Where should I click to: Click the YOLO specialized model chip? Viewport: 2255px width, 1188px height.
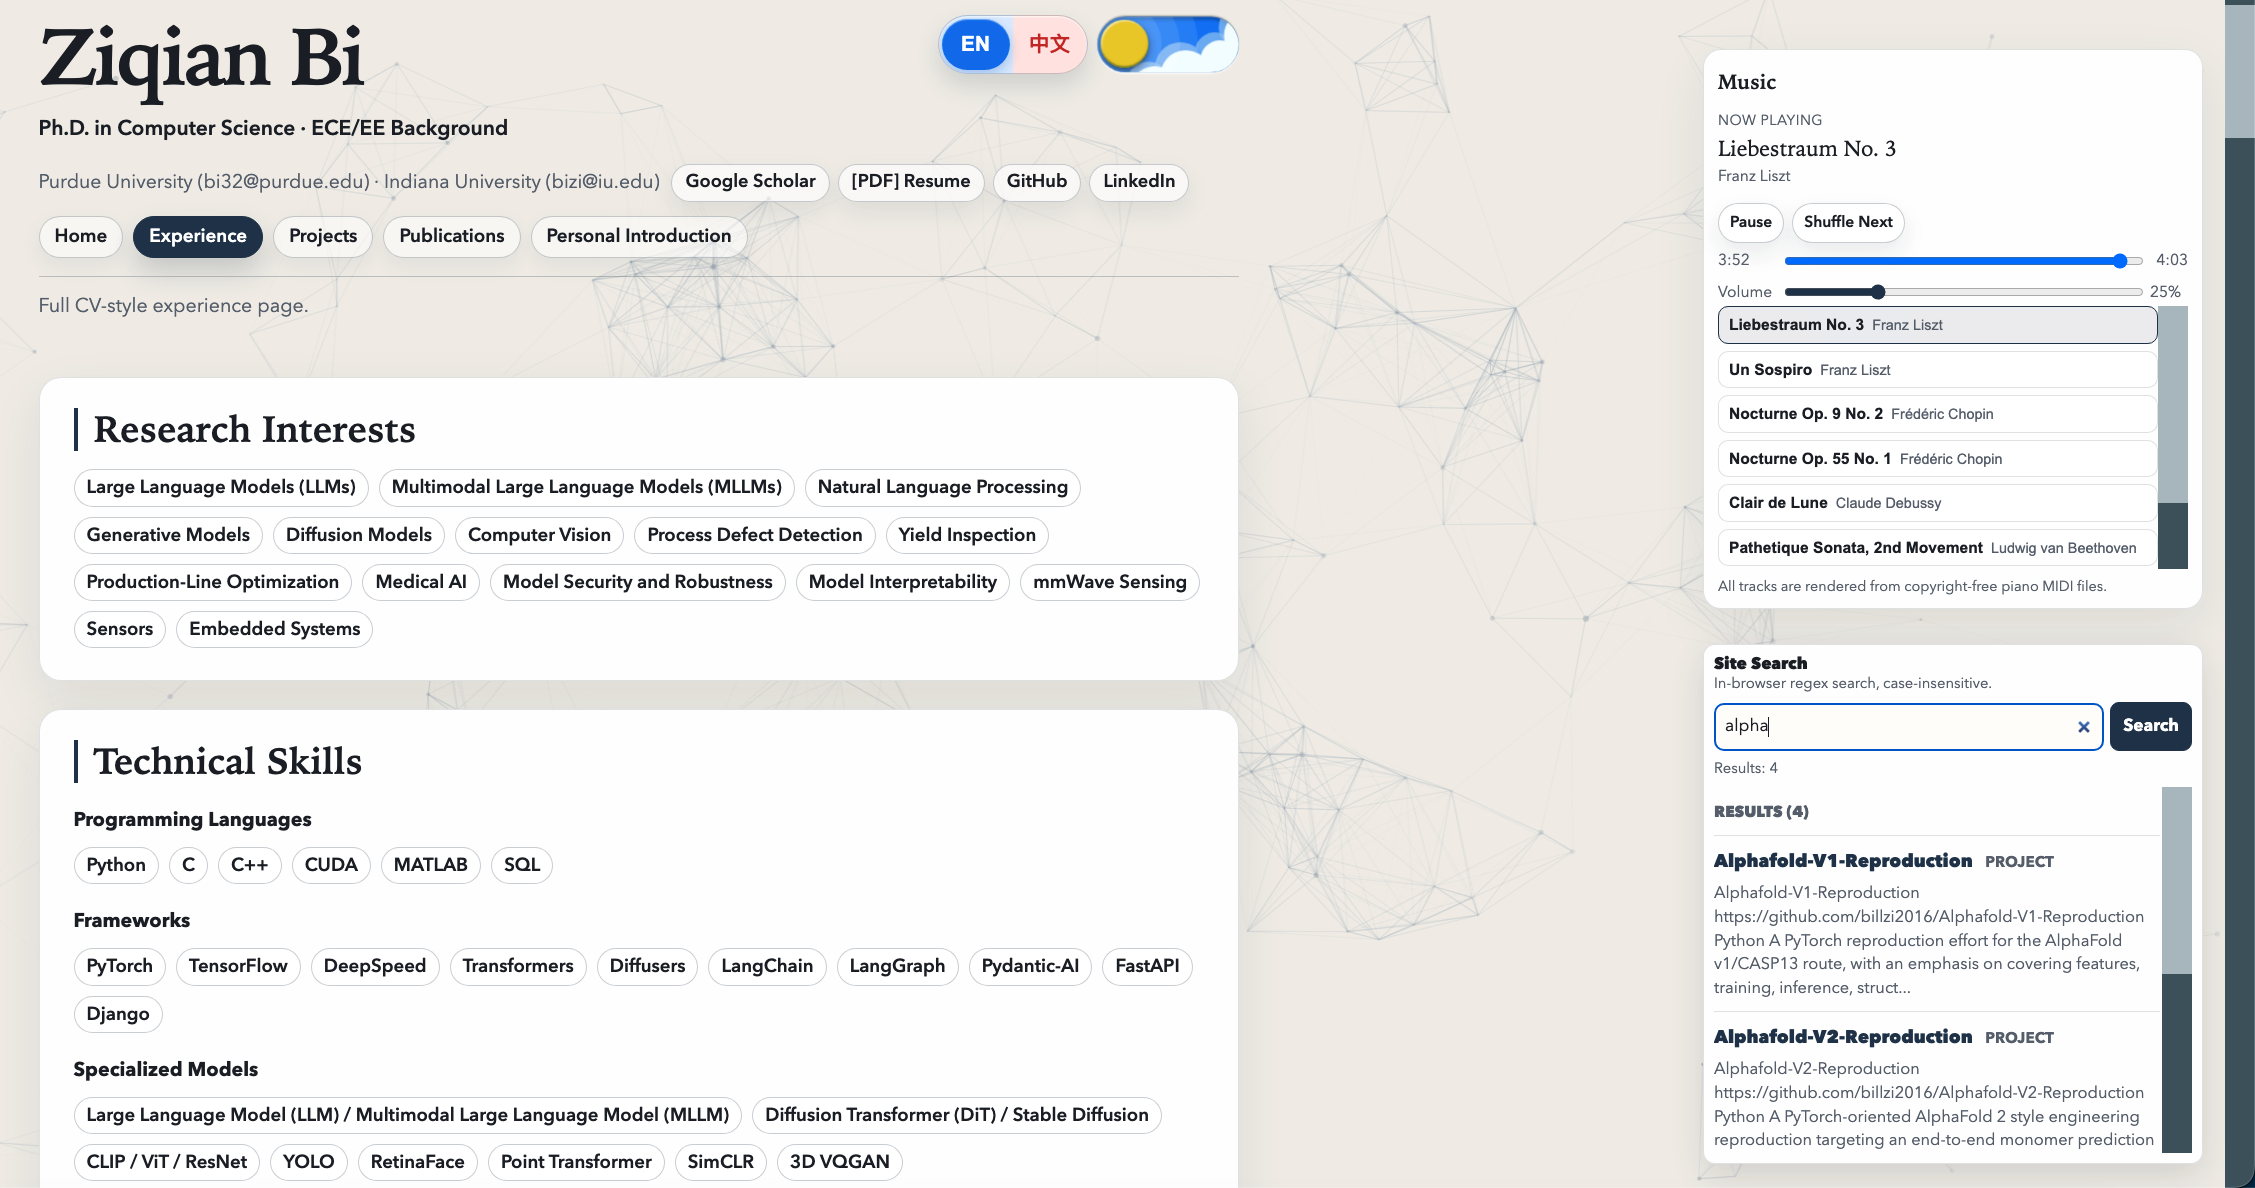(x=308, y=1162)
